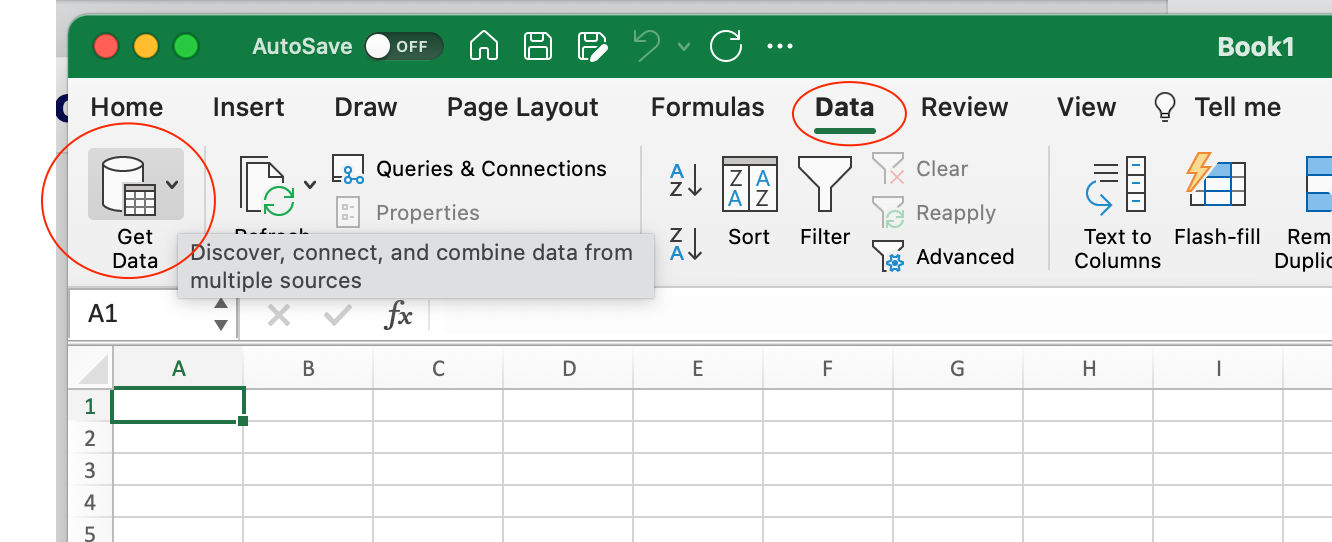Viewport: 1332px width, 542px height.
Task: Switch to the Formulas tab
Action: coord(707,107)
